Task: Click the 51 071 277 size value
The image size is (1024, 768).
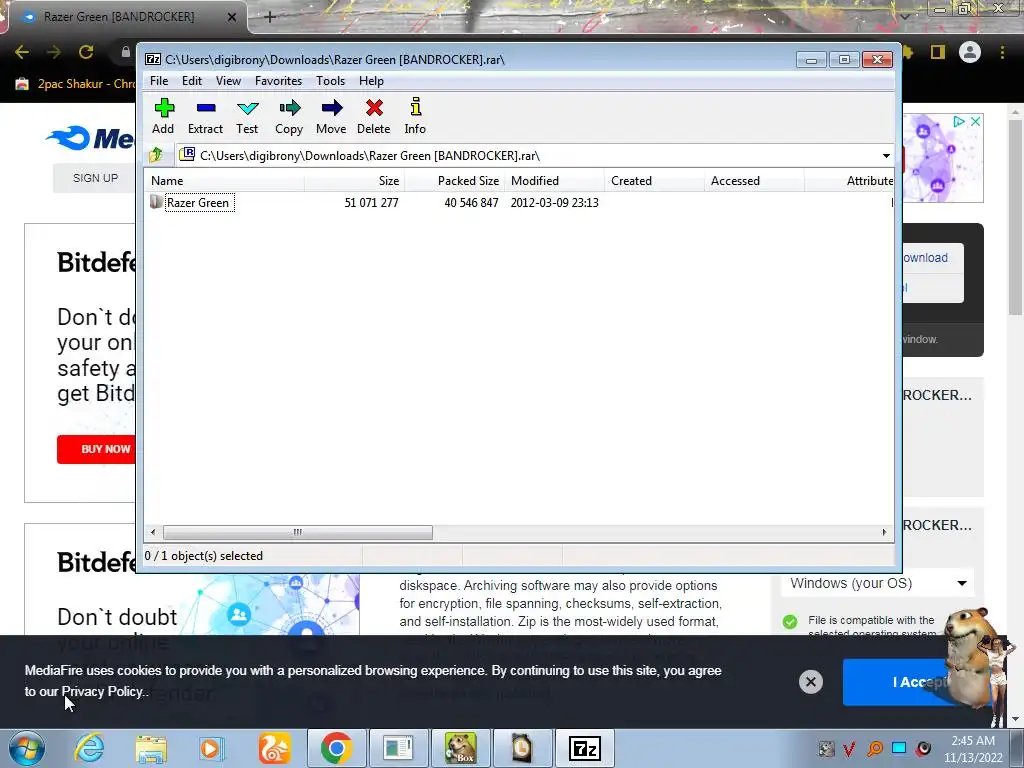Action: click(371, 203)
